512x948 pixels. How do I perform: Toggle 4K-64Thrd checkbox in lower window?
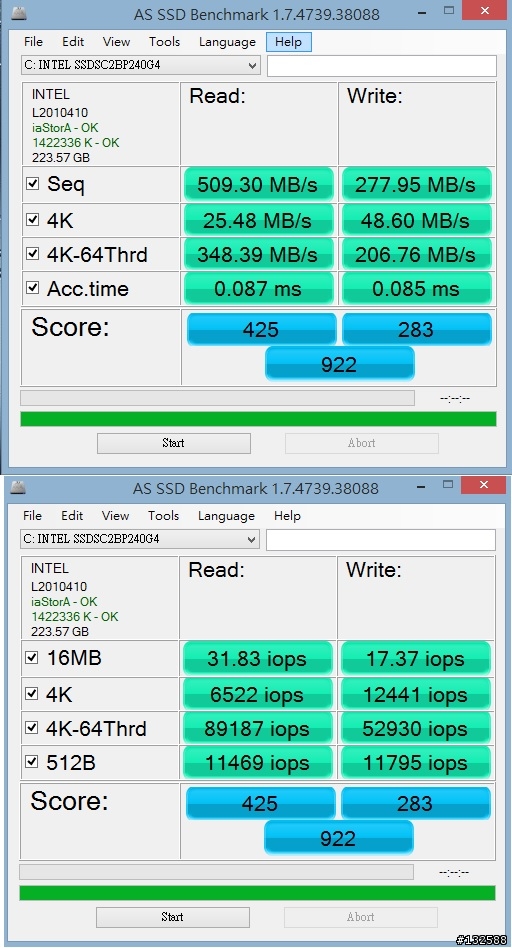pos(32,728)
